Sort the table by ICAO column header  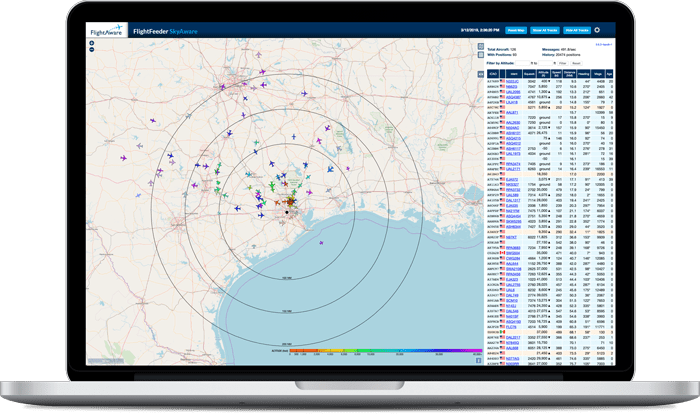[492, 73]
